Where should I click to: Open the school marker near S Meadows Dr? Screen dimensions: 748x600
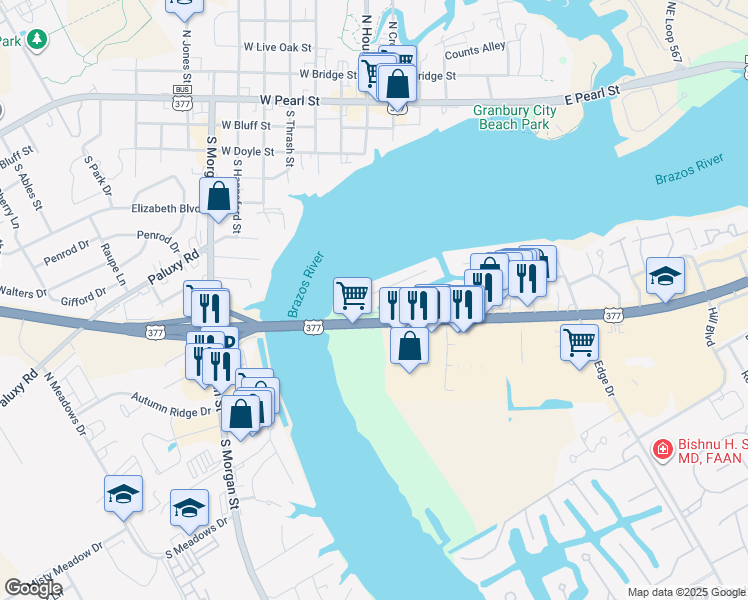pyautogui.click(x=189, y=511)
